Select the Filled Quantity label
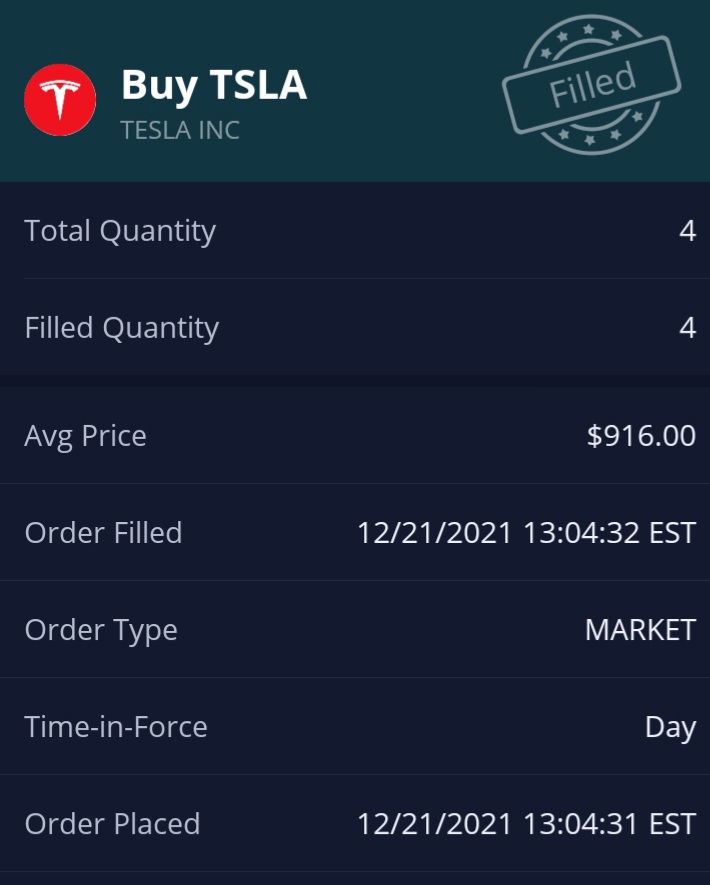 121,328
